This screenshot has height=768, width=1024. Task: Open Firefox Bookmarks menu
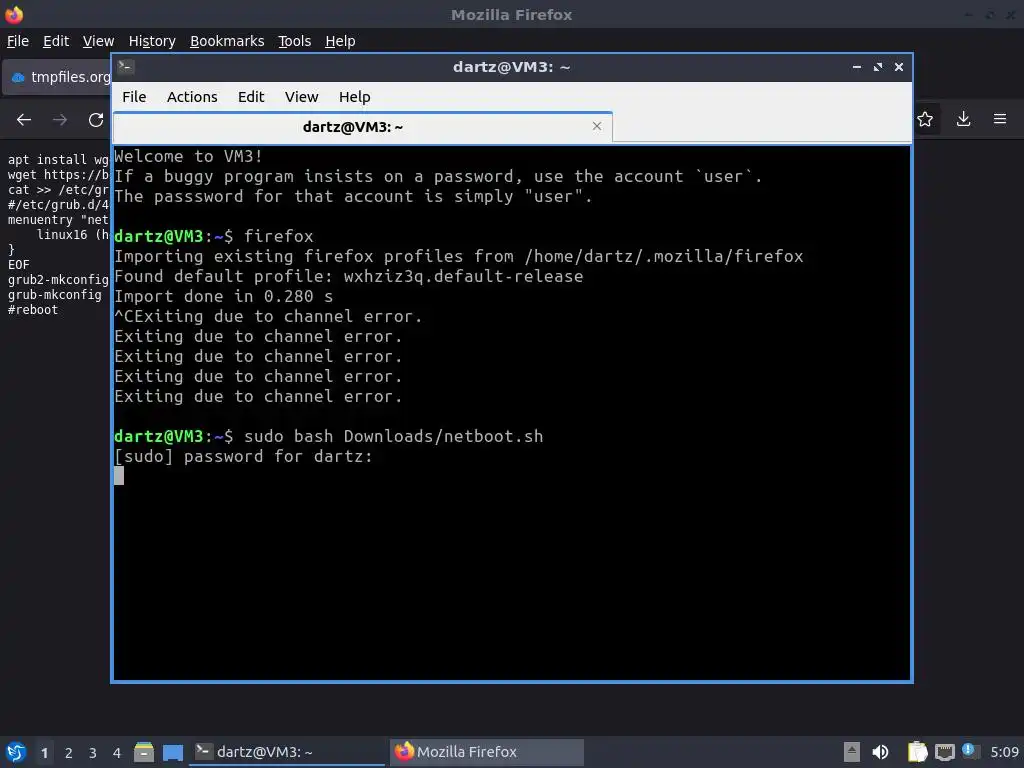[227, 41]
